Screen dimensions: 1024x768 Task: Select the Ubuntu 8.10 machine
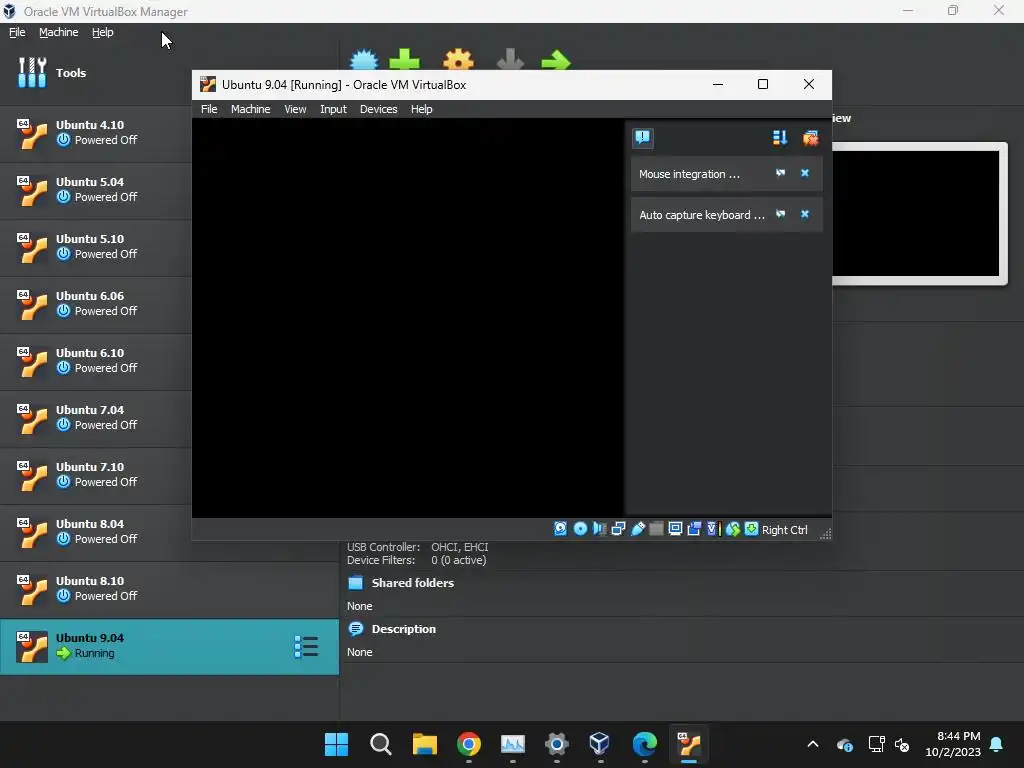(169, 588)
